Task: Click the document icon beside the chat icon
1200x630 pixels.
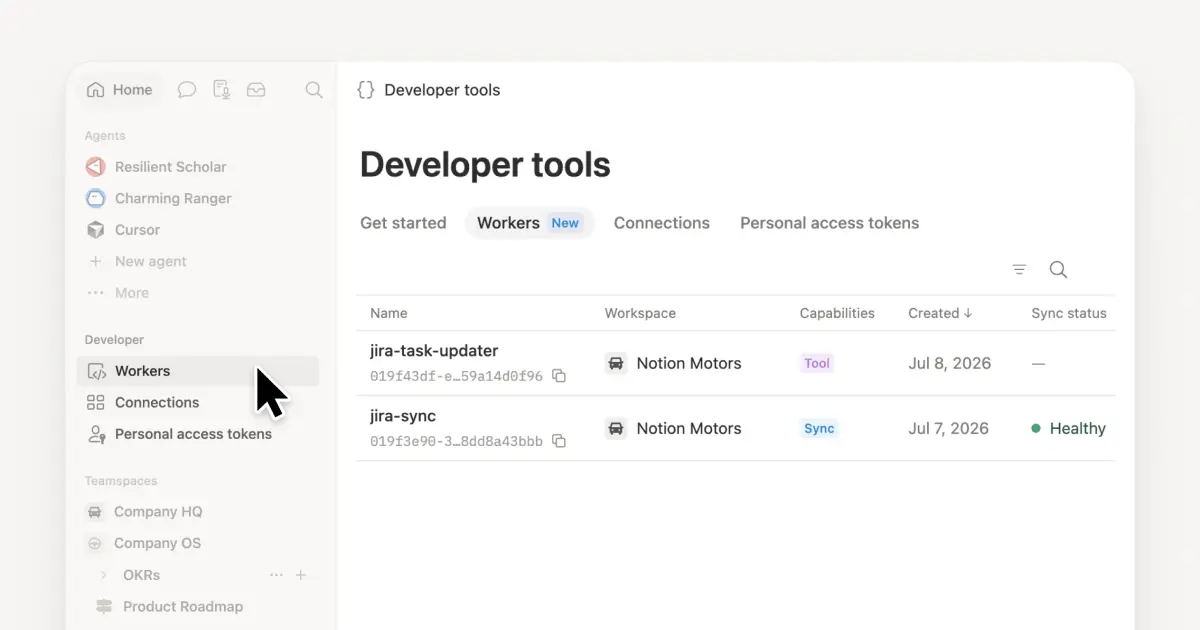Action: (222, 90)
